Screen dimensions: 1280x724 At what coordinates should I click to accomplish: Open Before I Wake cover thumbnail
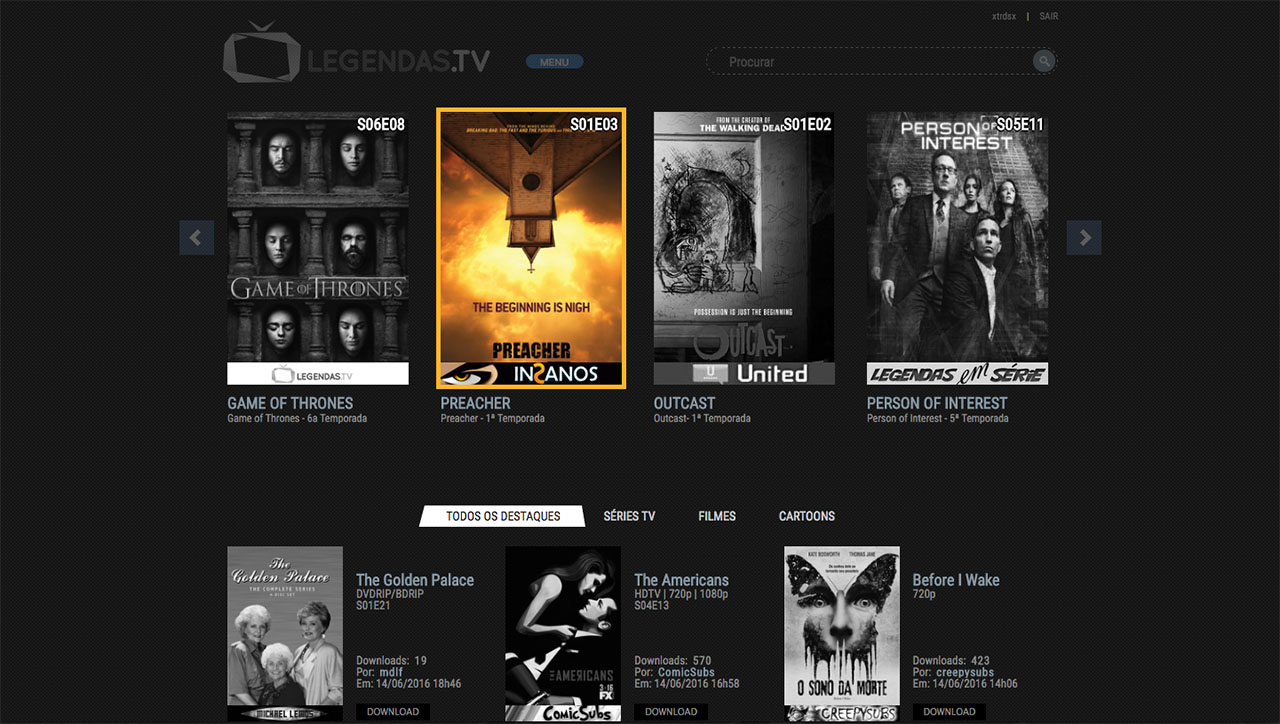click(842, 634)
